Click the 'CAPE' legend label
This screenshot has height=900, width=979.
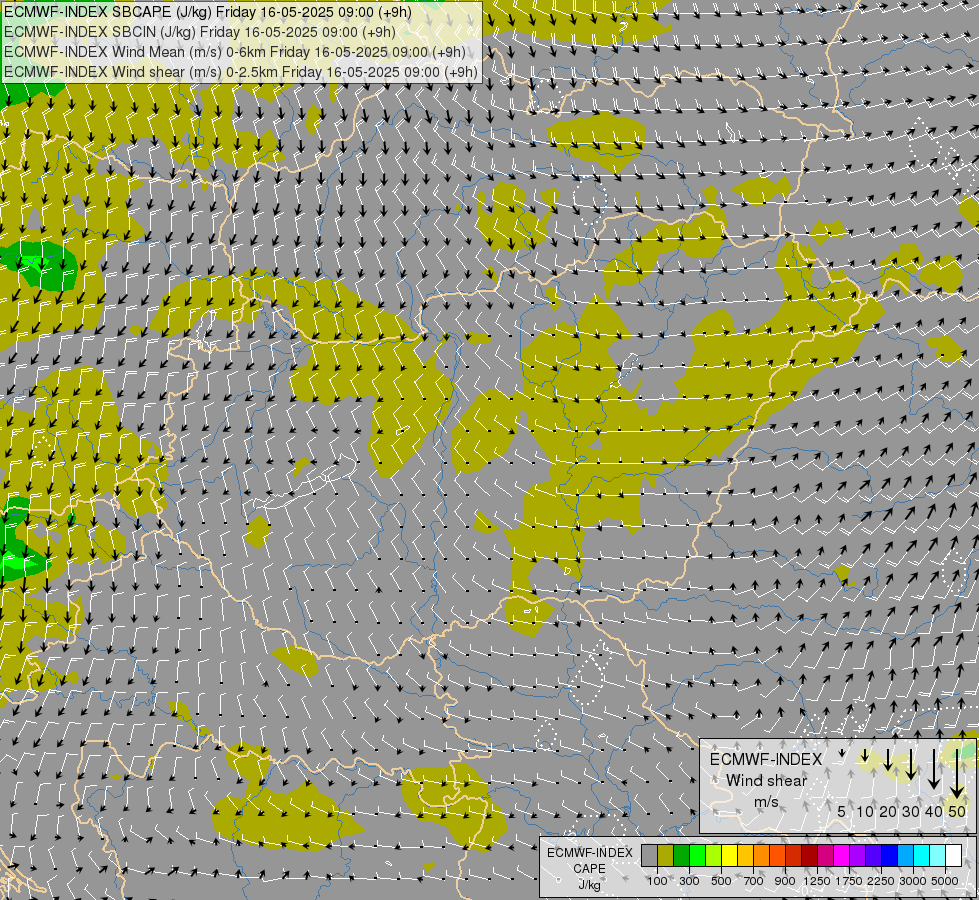(589, 869)
